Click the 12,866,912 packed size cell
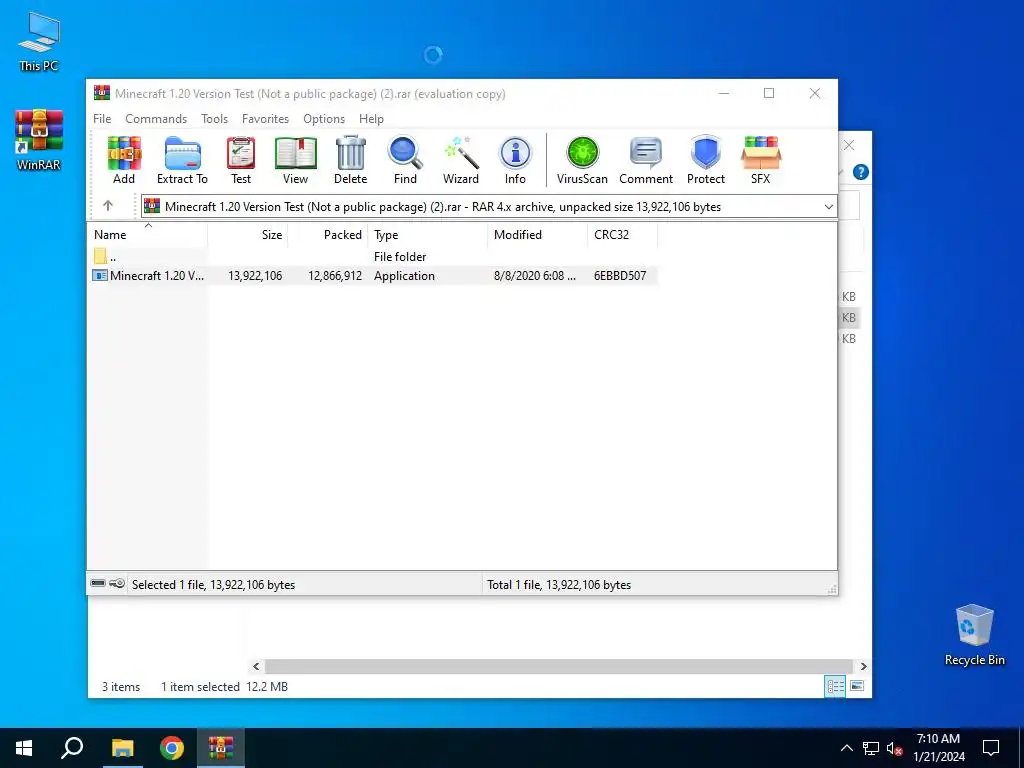The image size is (1024, 768). (x=335, y=276)
